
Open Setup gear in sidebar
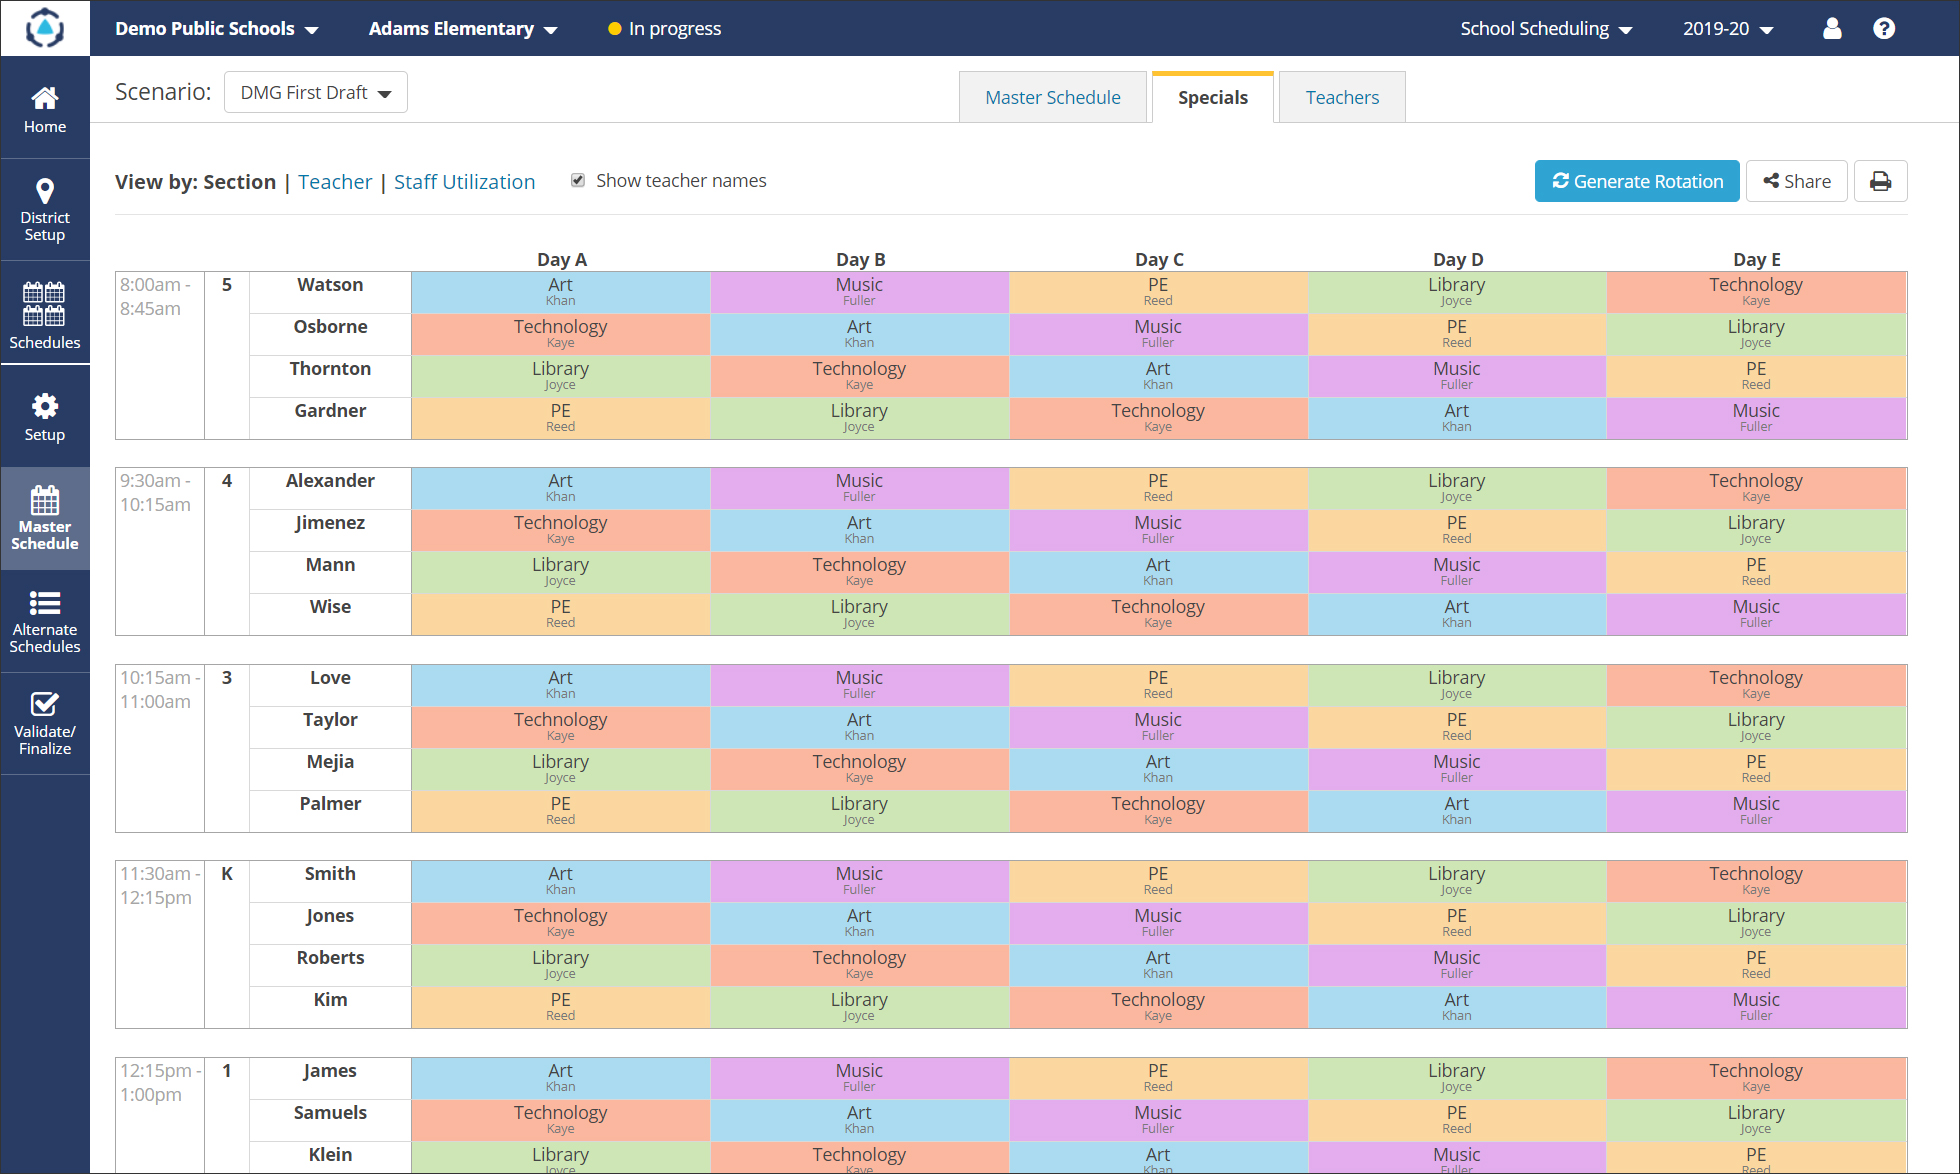pos(45,416)
